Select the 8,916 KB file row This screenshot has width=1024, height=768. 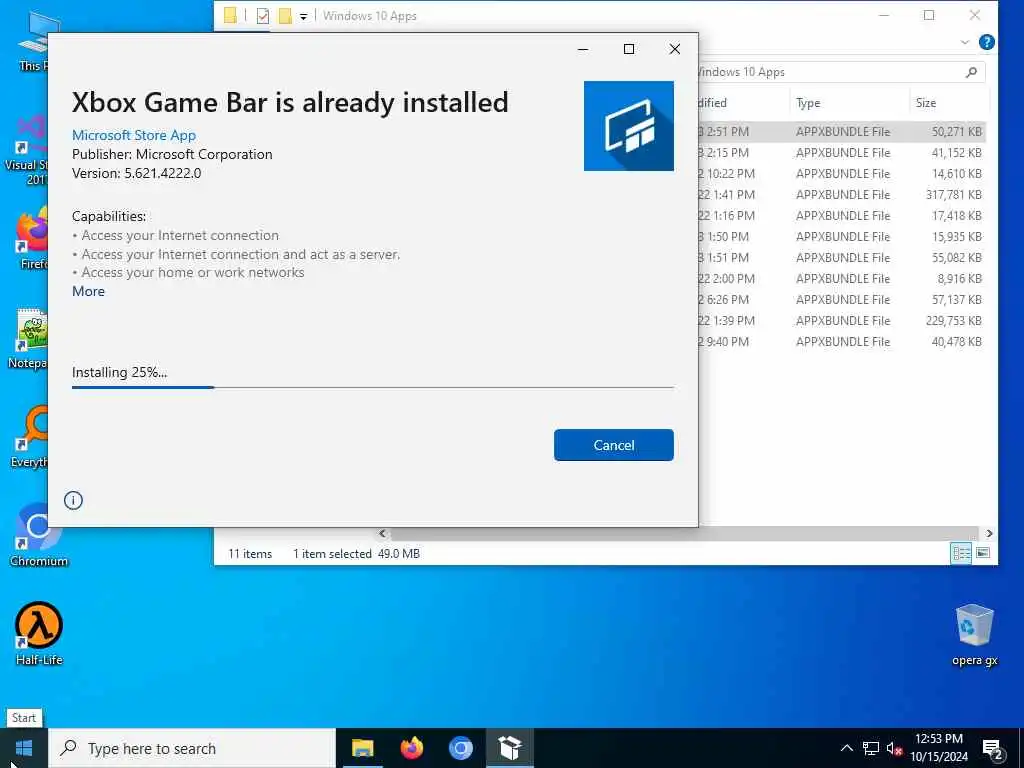(841, 278)
